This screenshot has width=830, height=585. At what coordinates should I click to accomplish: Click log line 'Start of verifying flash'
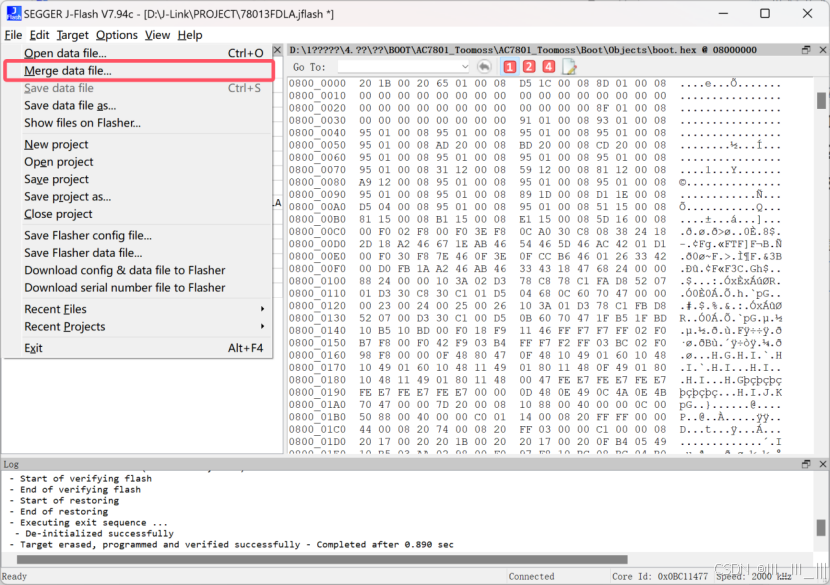(86, 478)
